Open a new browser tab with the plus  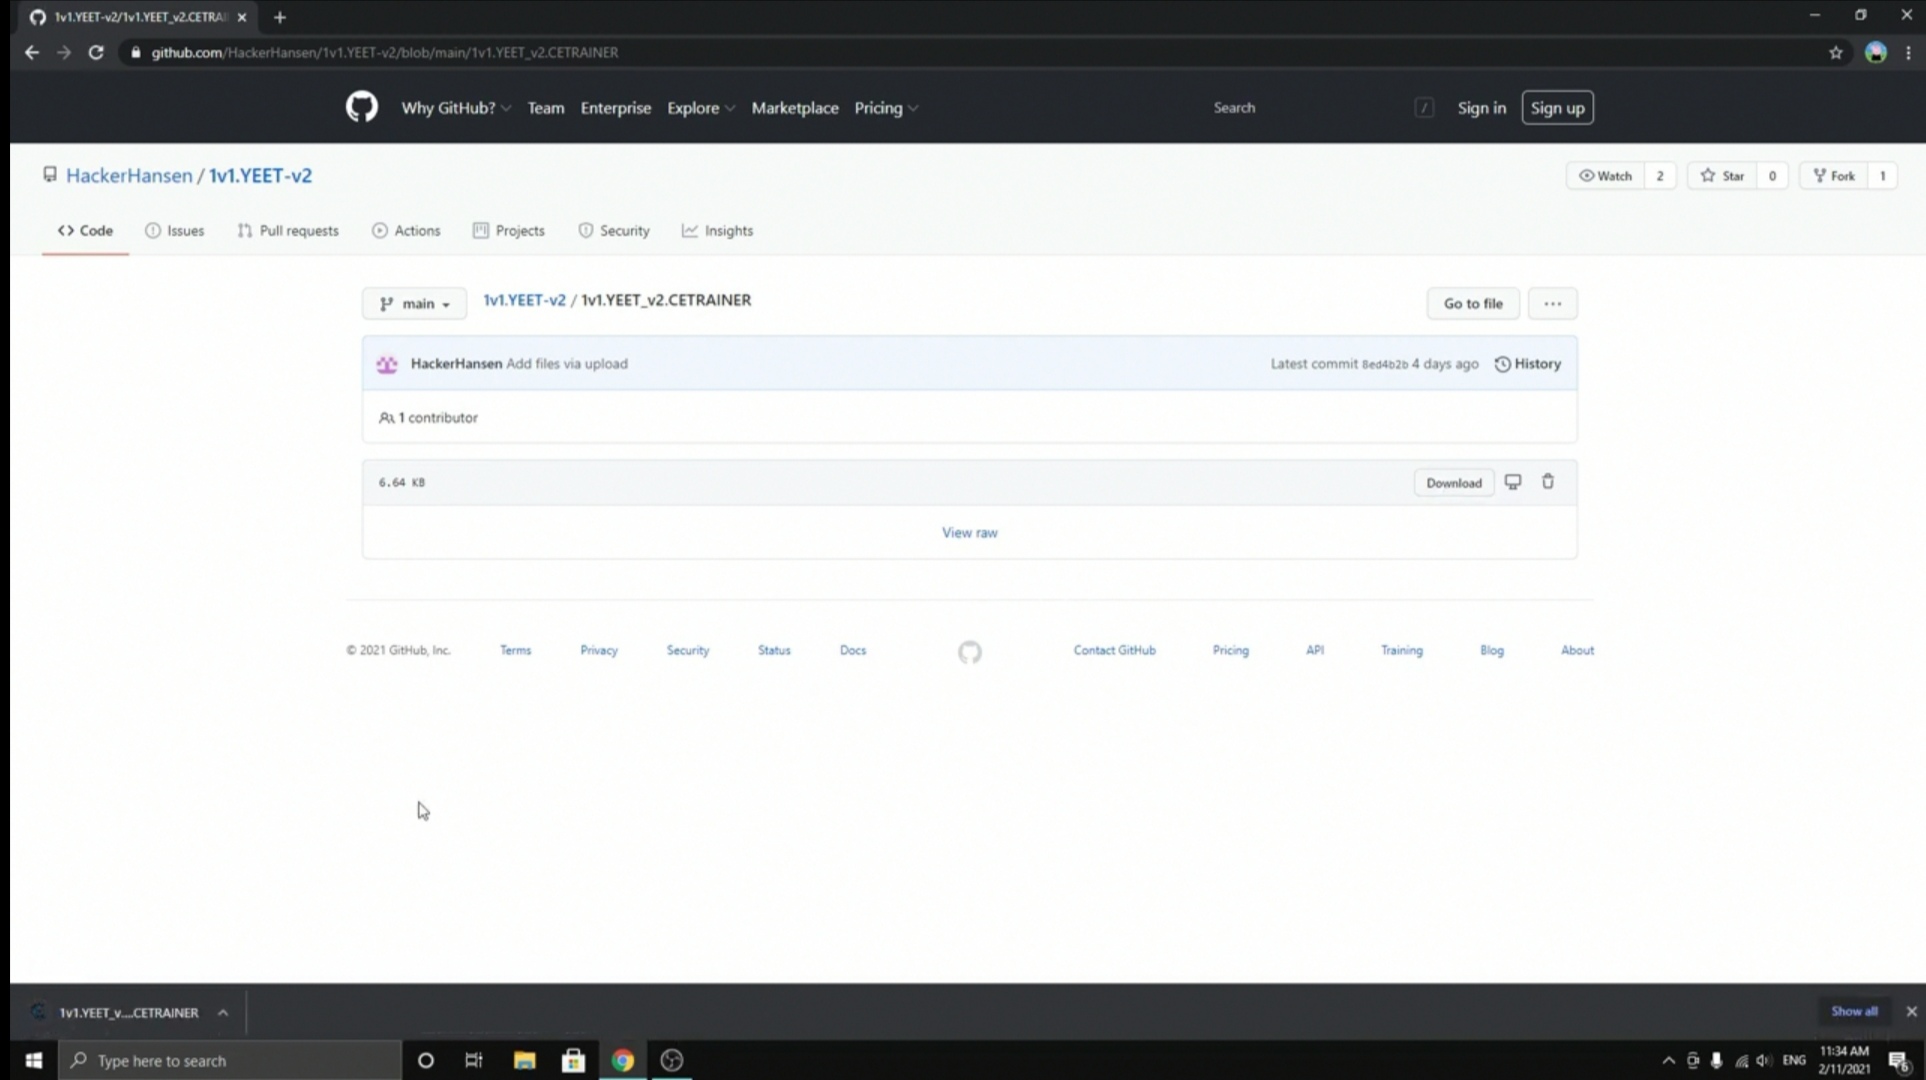(x=280, y=17)
